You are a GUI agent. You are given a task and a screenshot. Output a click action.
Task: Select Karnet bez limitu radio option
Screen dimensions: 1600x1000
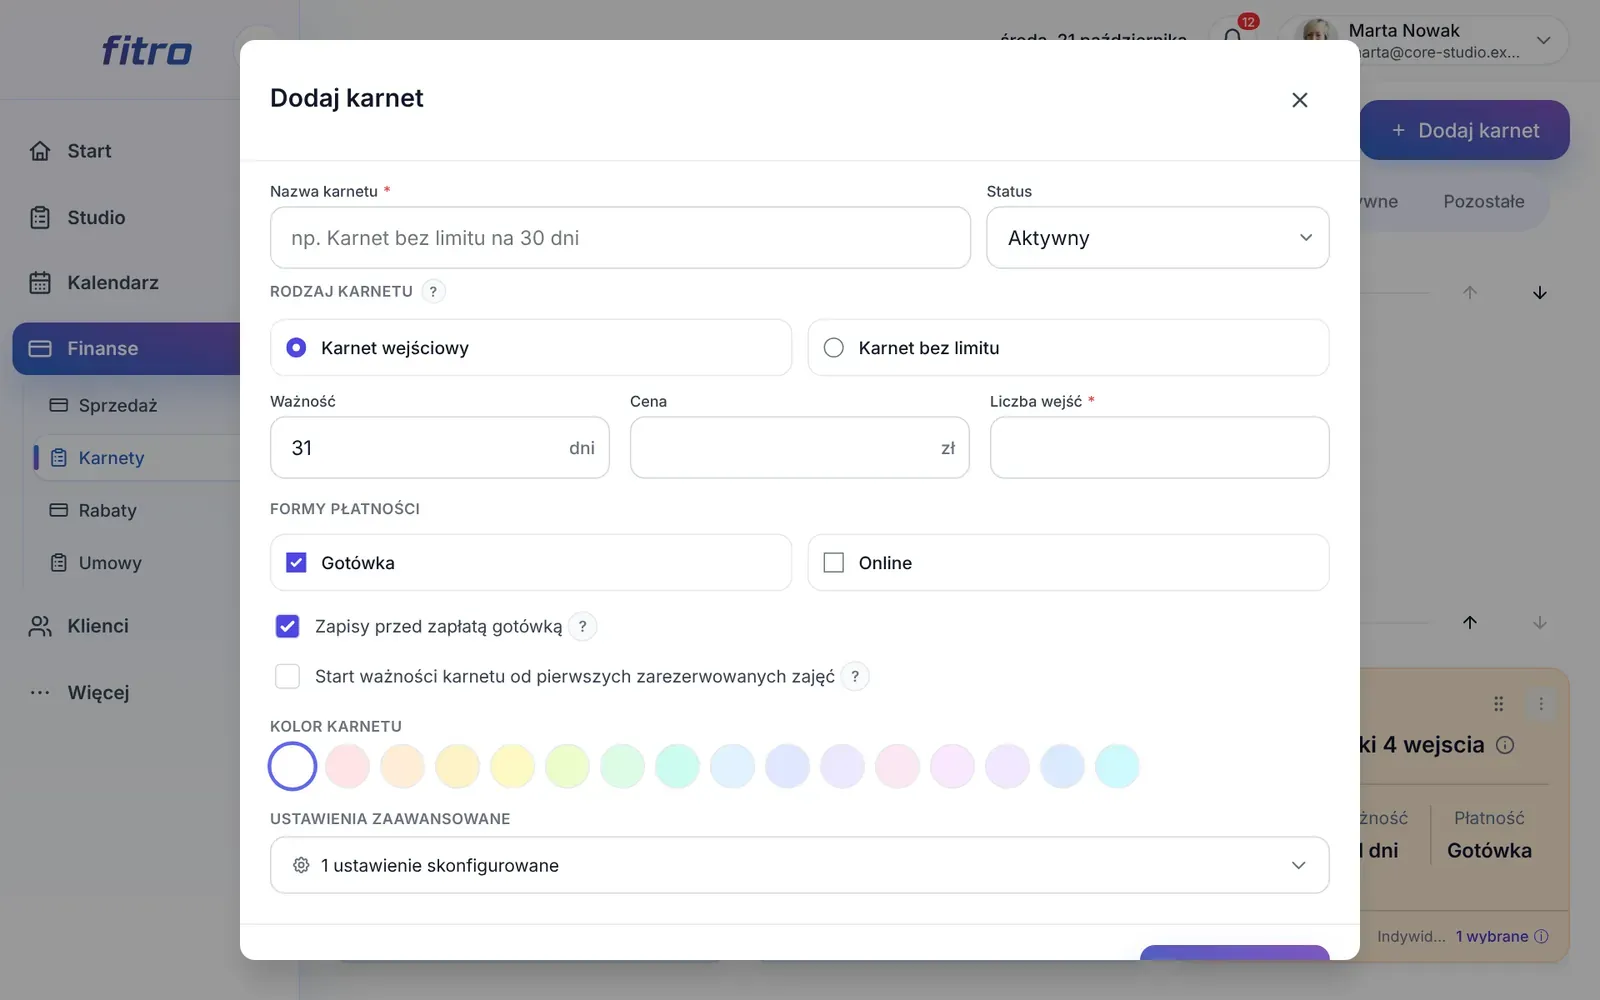point(833,348)
